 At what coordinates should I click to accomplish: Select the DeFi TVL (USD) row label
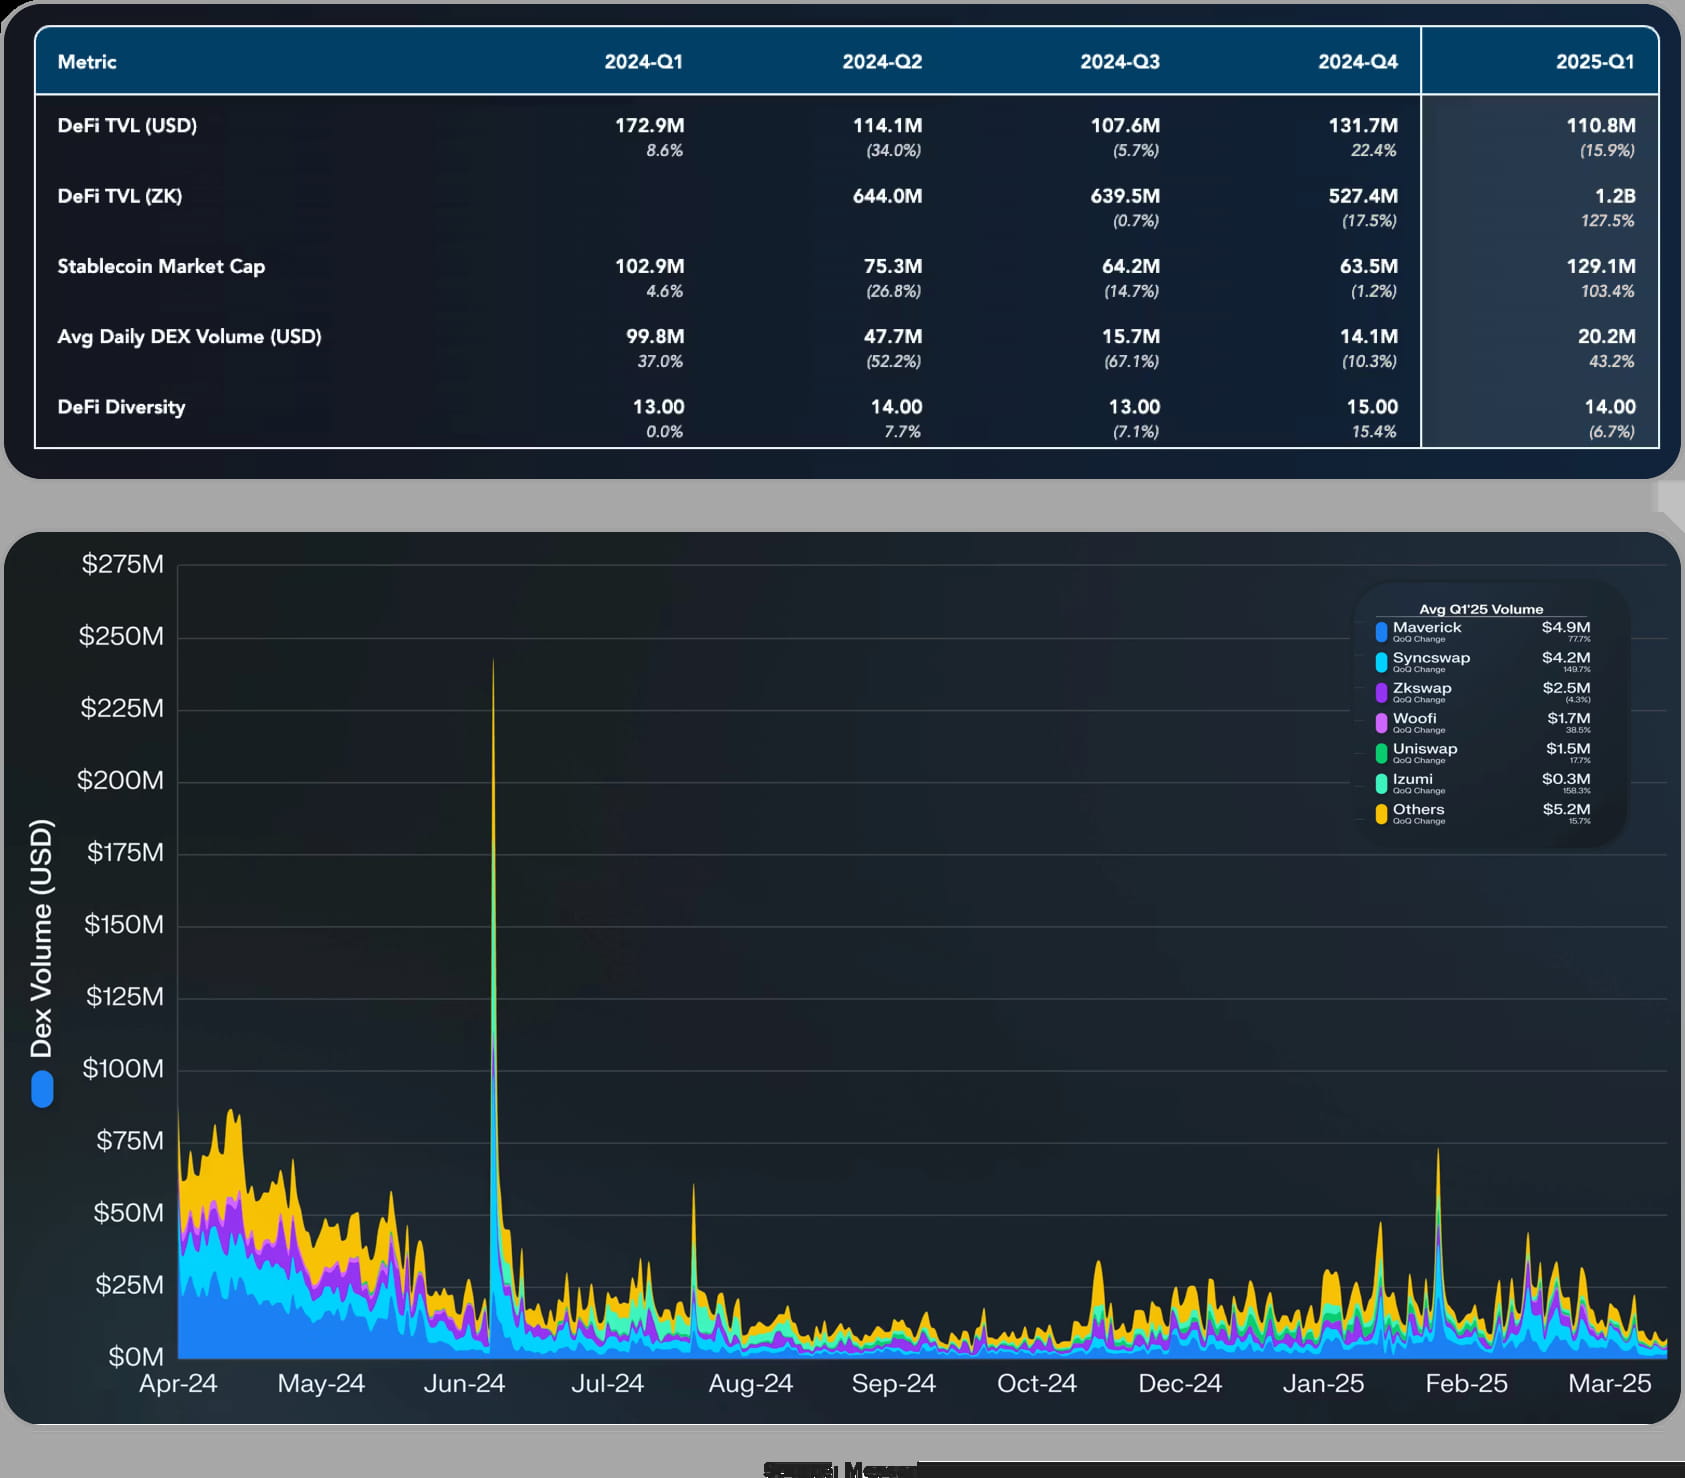[x=127, y=126]
